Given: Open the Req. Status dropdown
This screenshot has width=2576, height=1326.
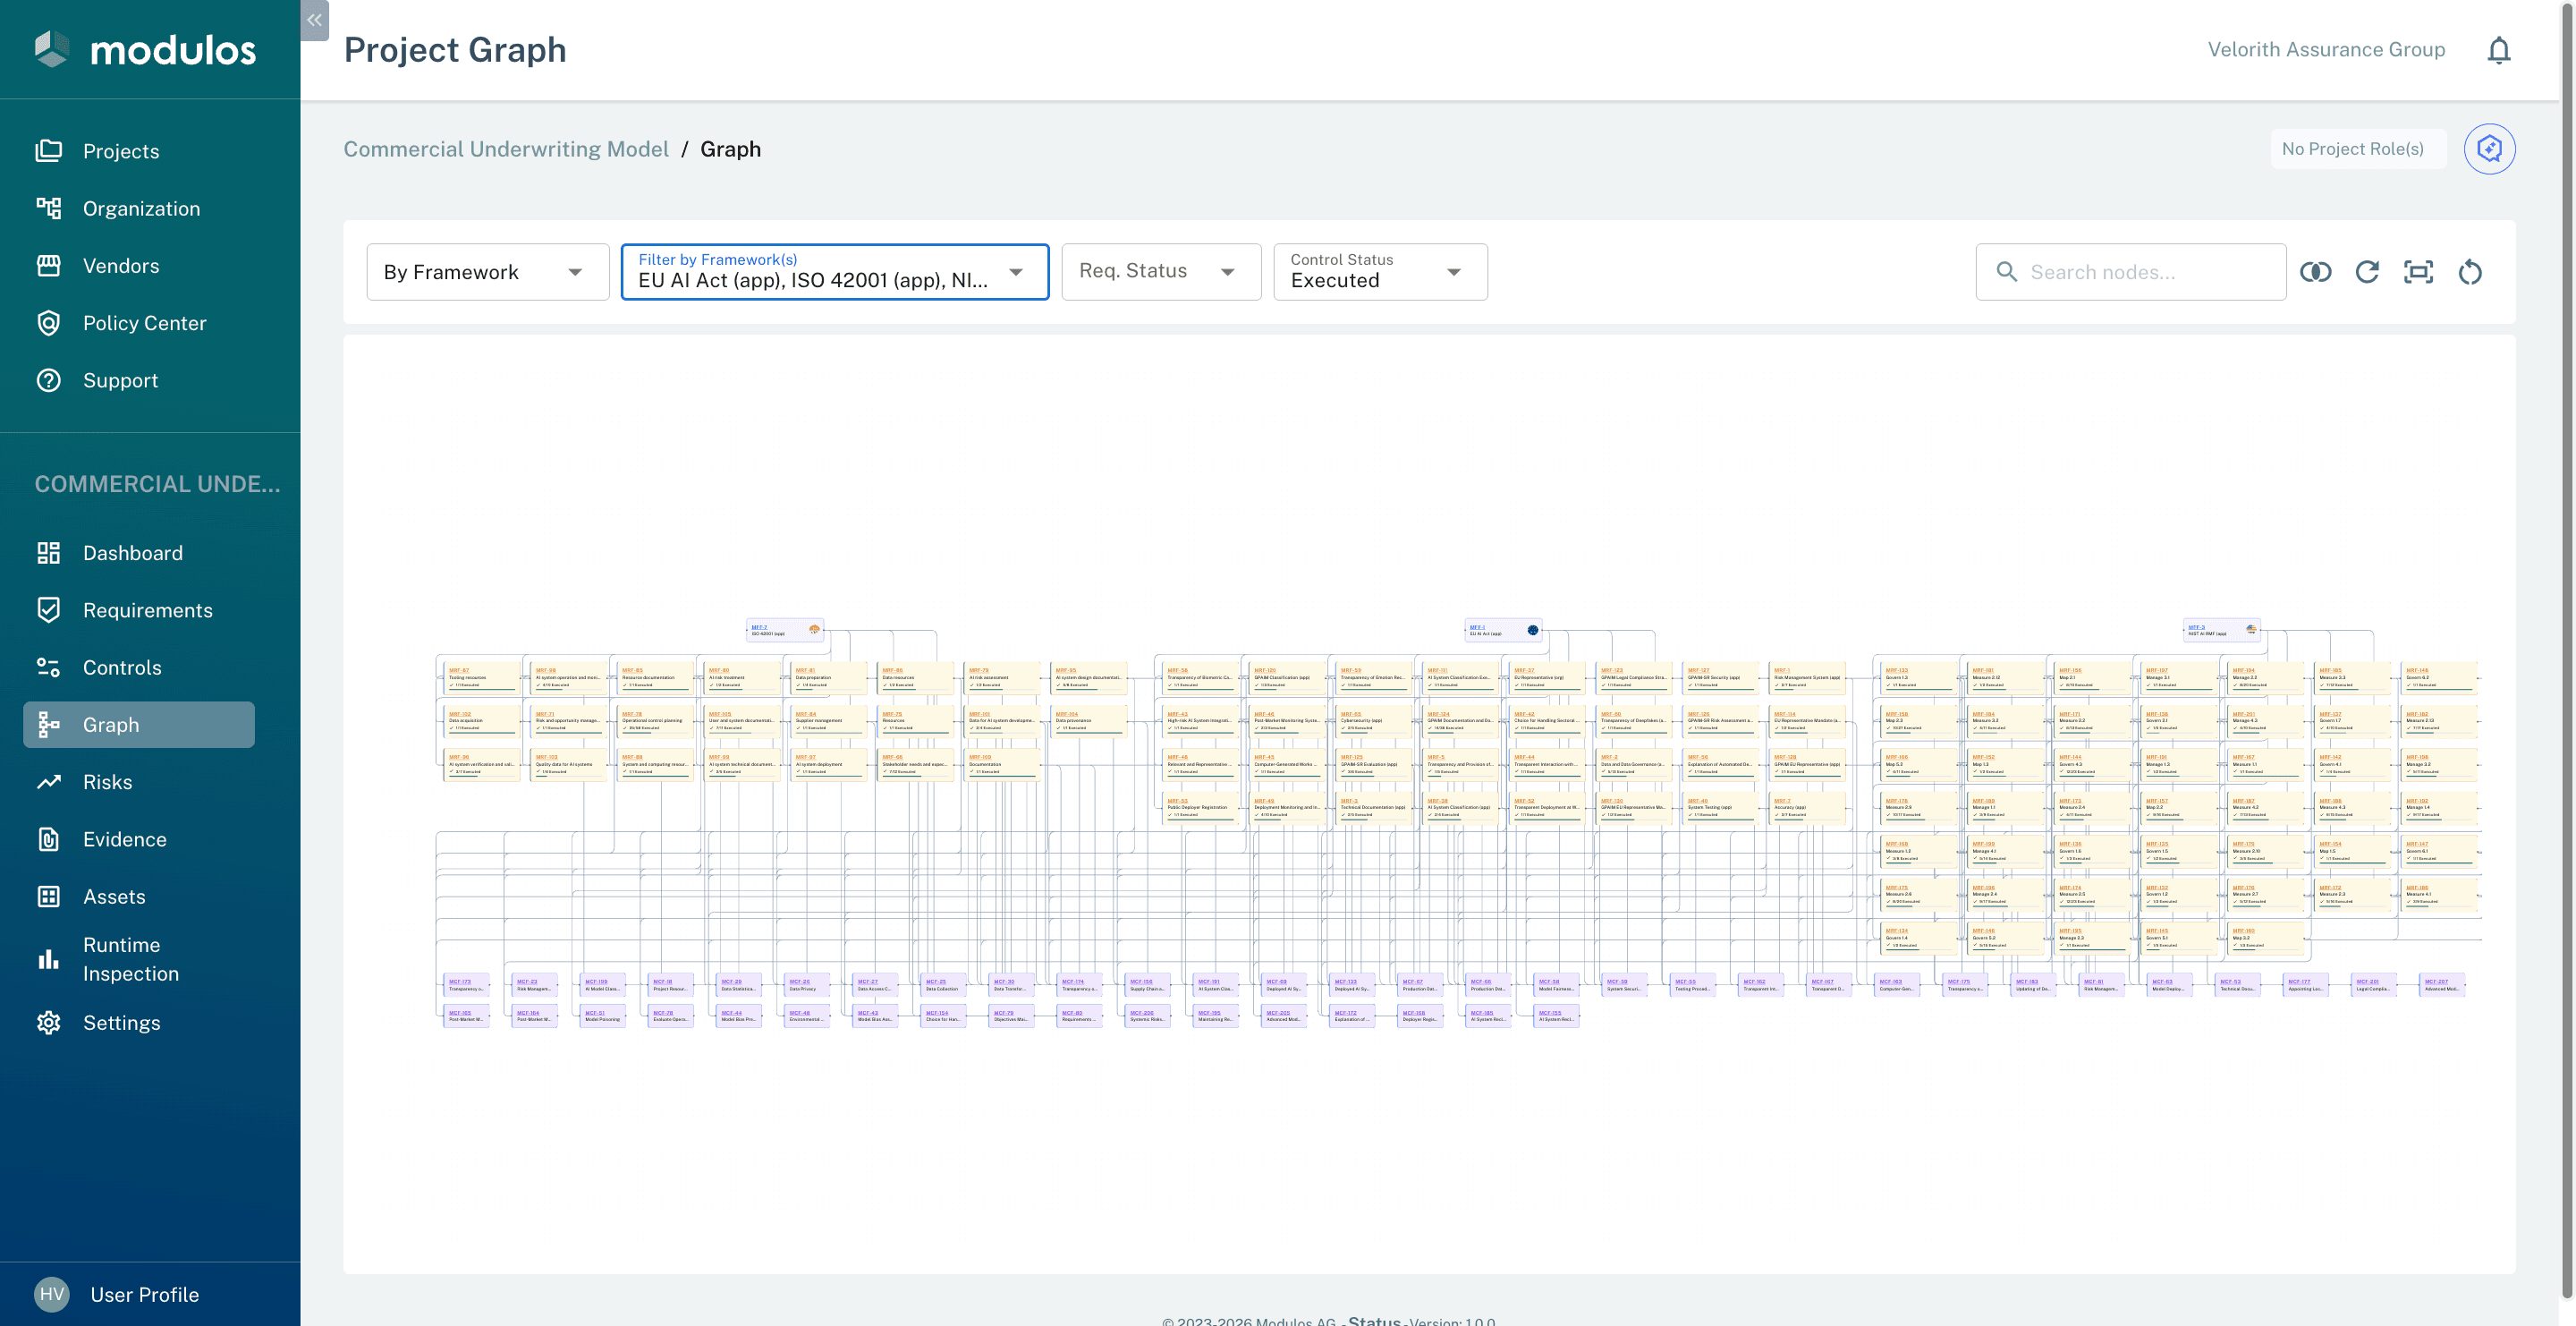Looking at the screenshot, I should point(1160,272).
